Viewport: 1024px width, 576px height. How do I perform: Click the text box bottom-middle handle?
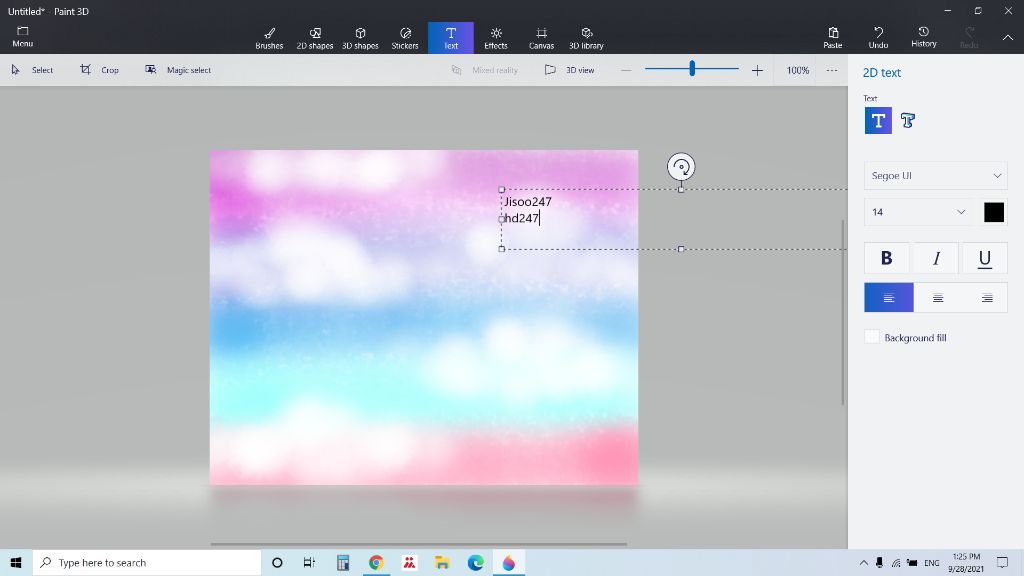pyautogui.click(x=680, y=249)
